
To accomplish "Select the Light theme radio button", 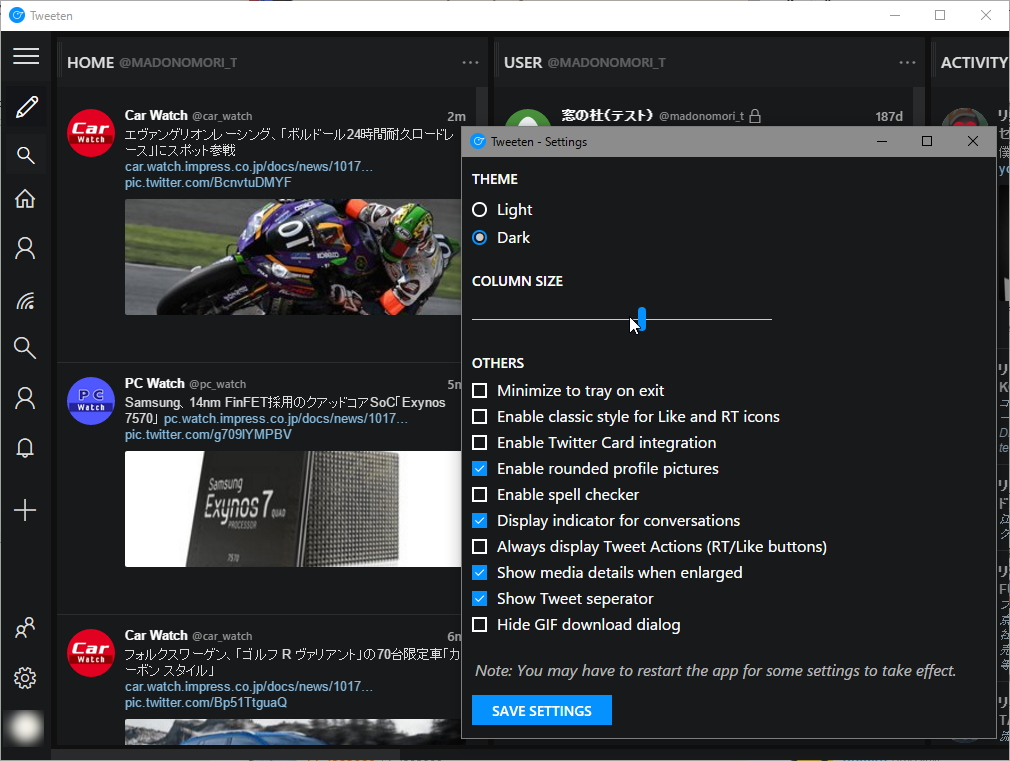I will (479, 209).
